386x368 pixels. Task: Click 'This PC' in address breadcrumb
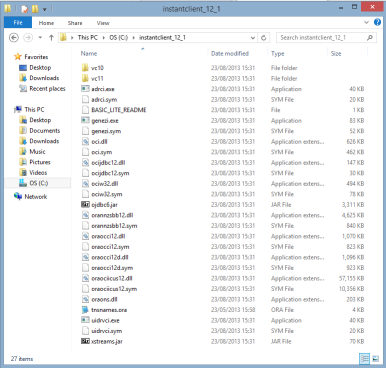pyautogui.click(x=88, y=38)
